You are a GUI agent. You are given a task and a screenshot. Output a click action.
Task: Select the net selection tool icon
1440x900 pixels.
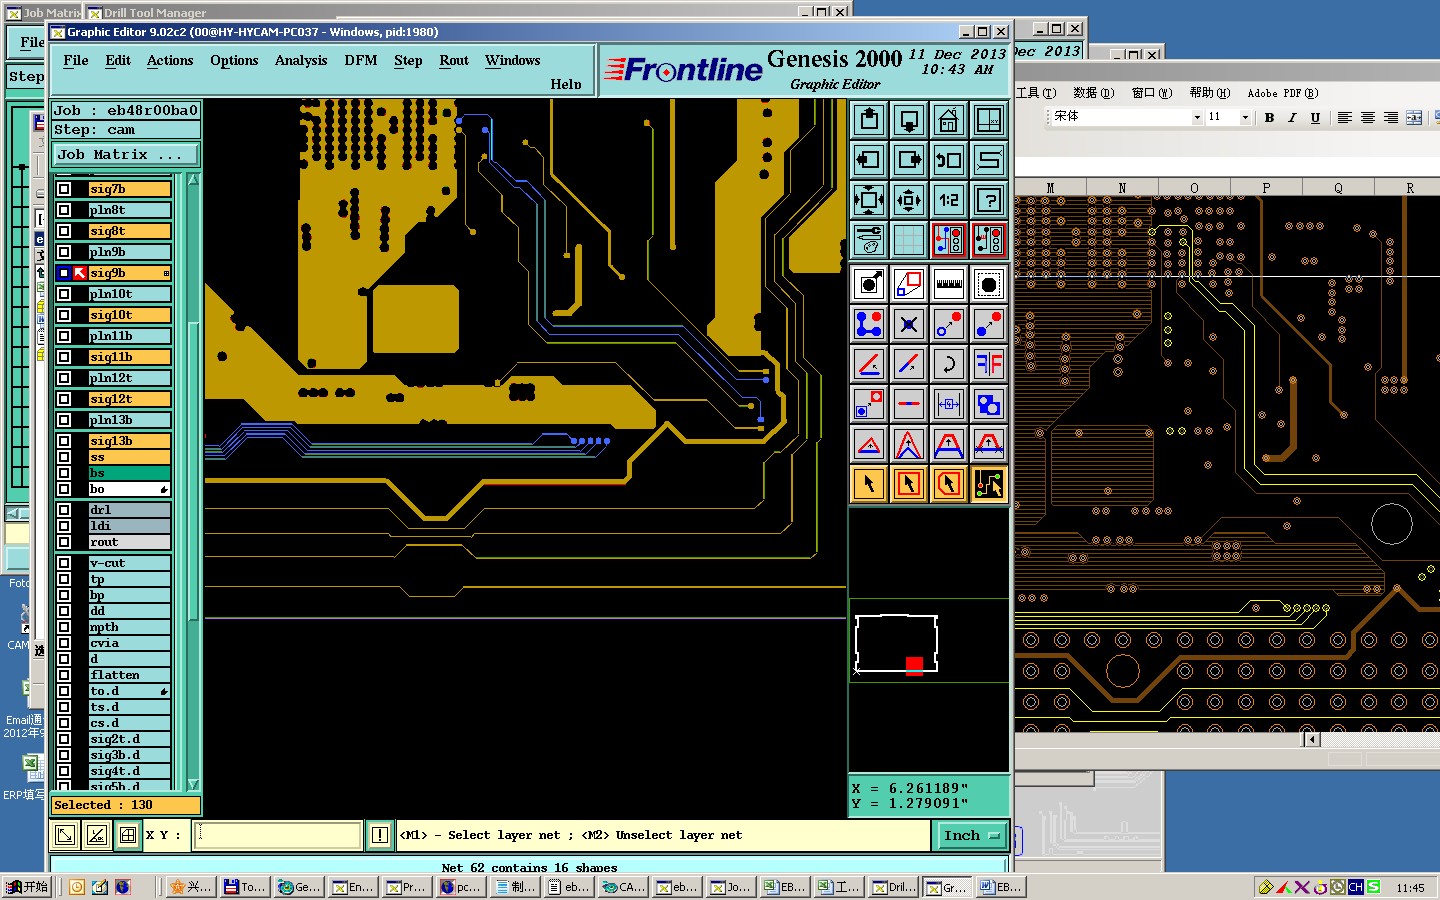click(989, 484)
